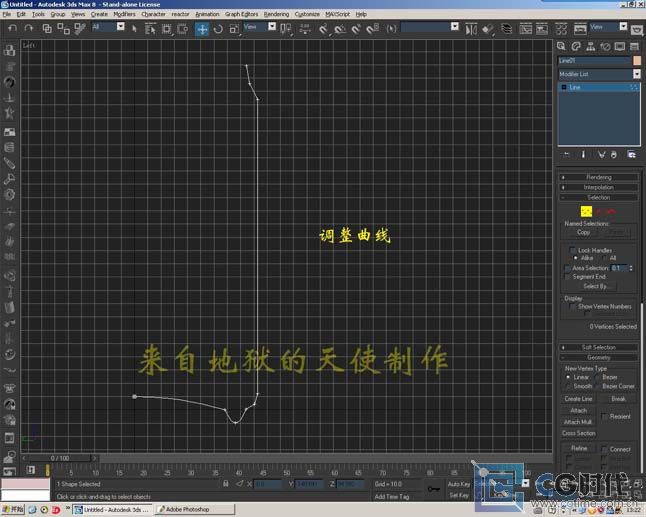Activate the Select and Move tool
This screenshot has width=646, height=517.
click(x=202, y=29)
